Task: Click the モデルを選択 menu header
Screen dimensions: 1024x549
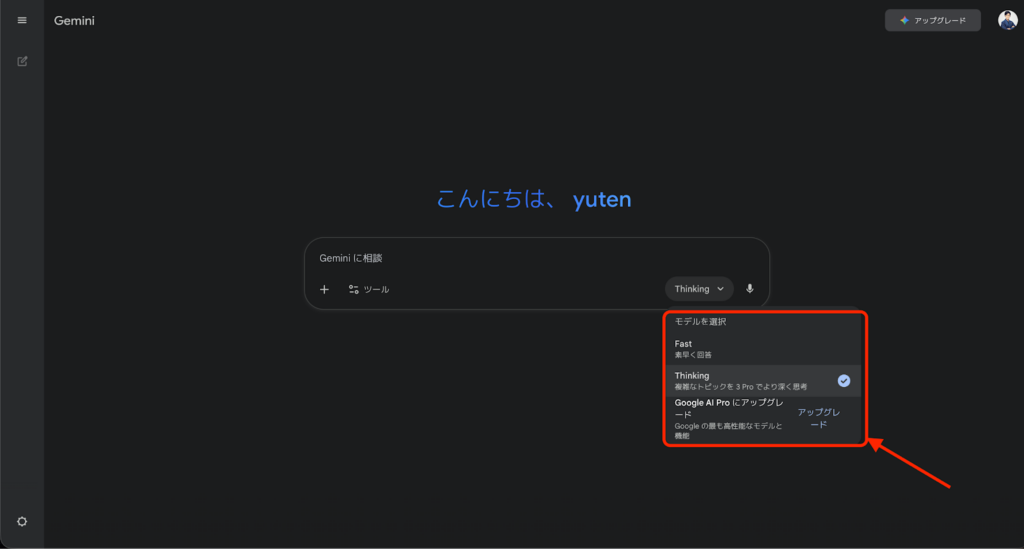Action: [x=700, y=322]
